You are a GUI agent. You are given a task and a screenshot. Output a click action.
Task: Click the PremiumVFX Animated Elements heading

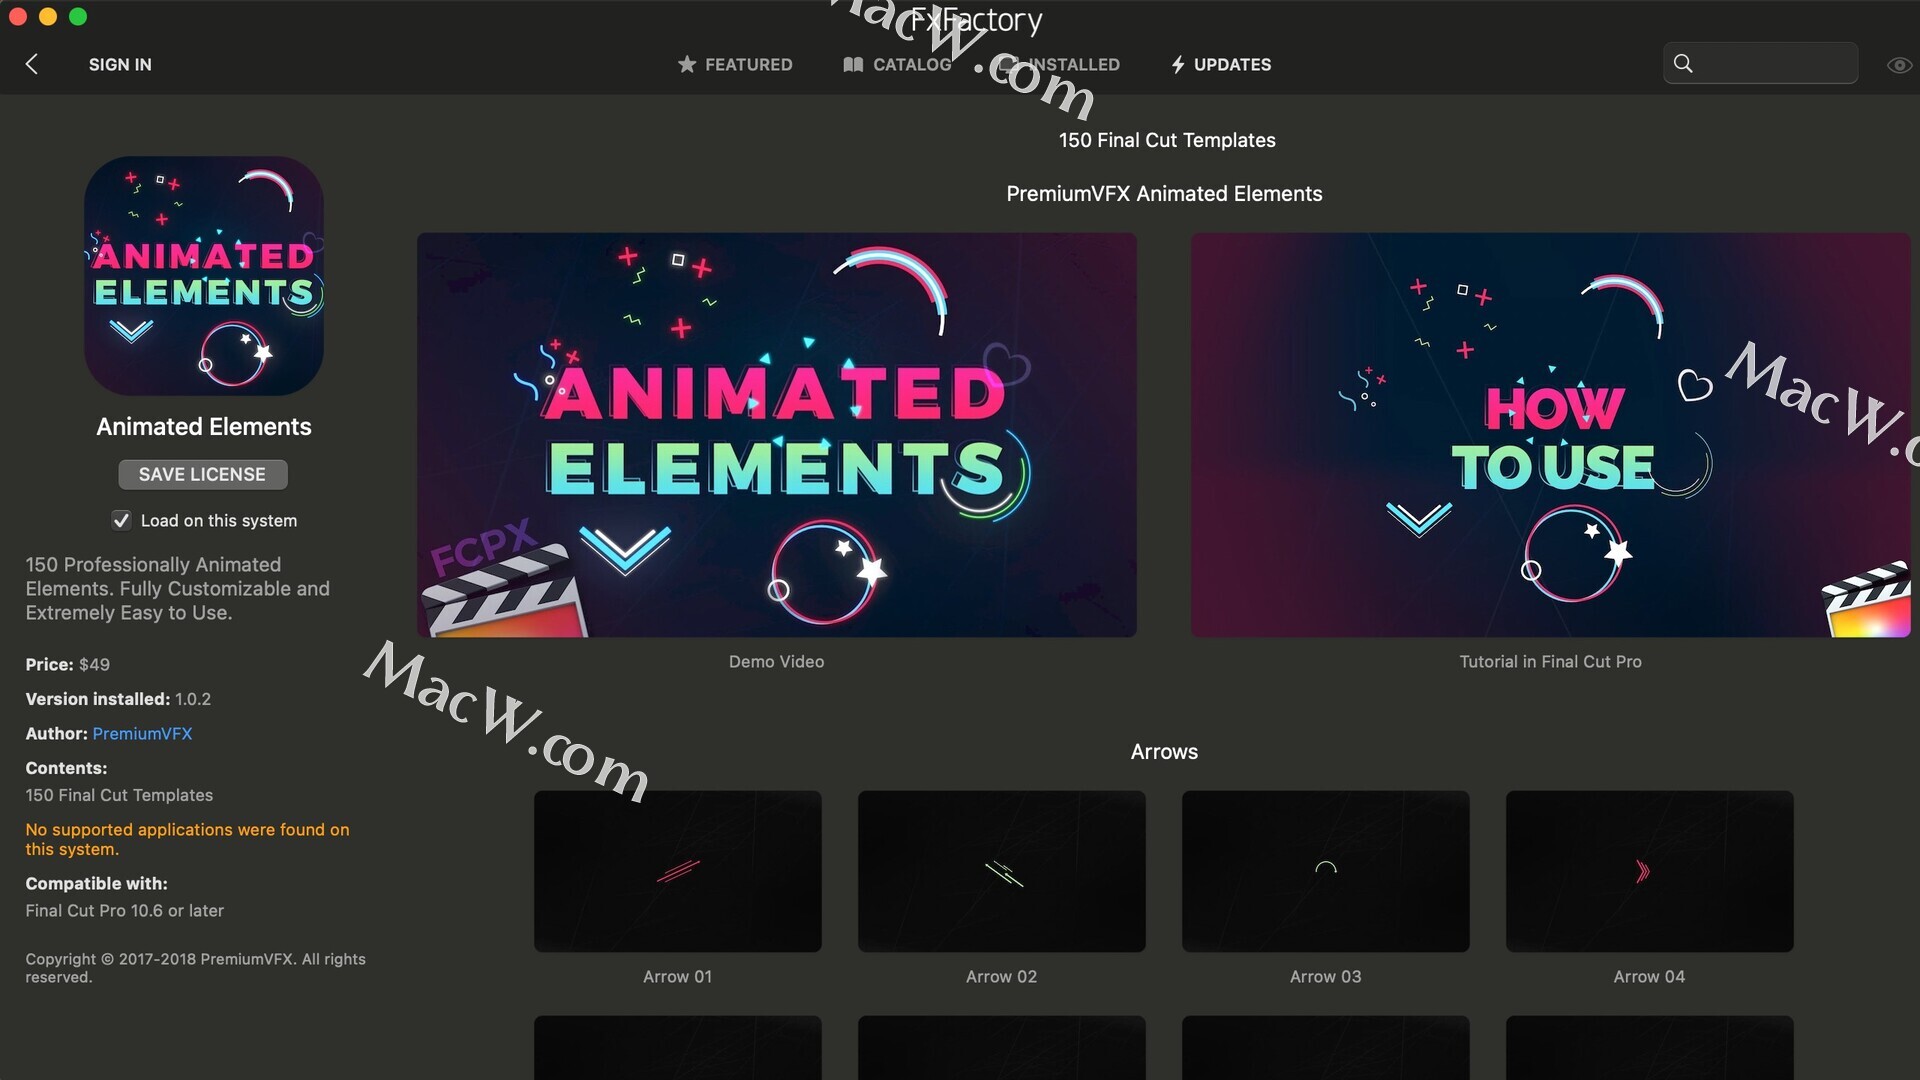click(x=1164, y=194)
